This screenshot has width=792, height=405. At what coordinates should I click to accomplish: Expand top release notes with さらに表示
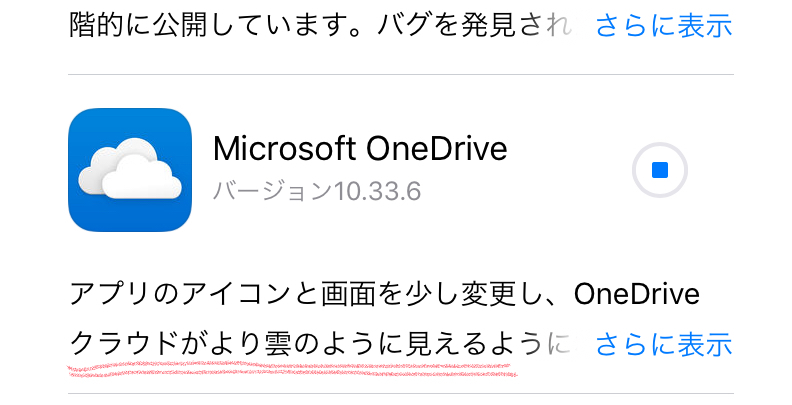[x=664, y=26]
